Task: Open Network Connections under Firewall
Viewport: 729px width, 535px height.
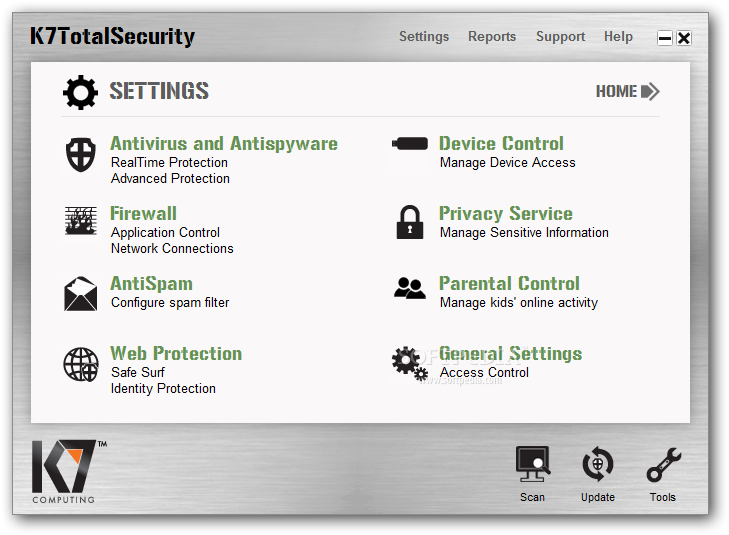Action: coord(172,248)
